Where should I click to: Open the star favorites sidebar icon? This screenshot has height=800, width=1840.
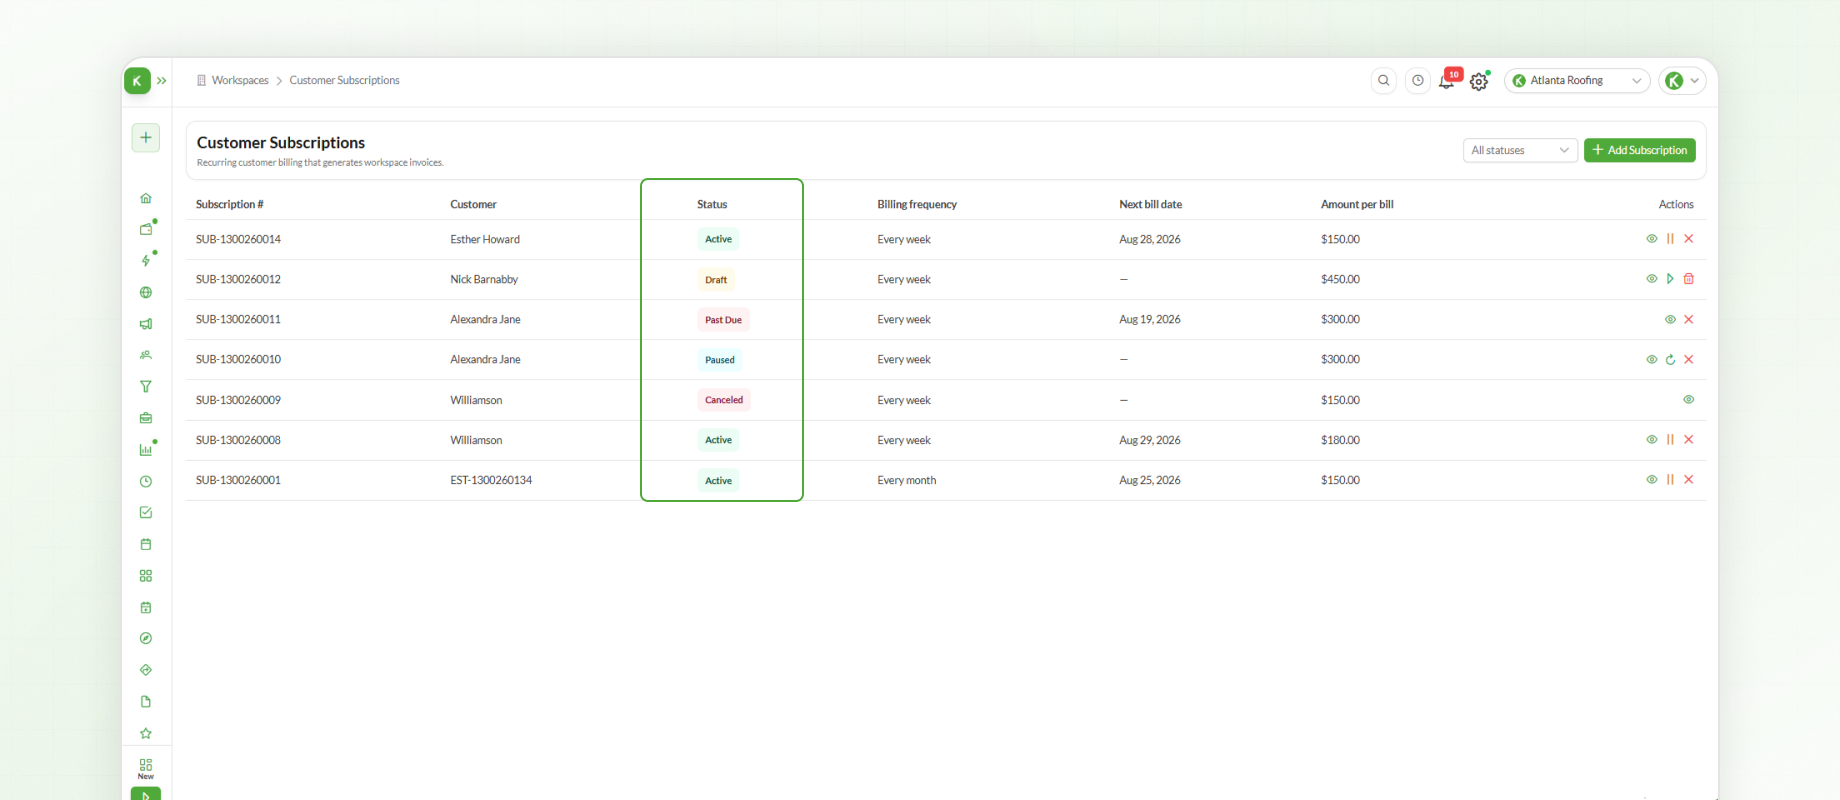point(146,733)
